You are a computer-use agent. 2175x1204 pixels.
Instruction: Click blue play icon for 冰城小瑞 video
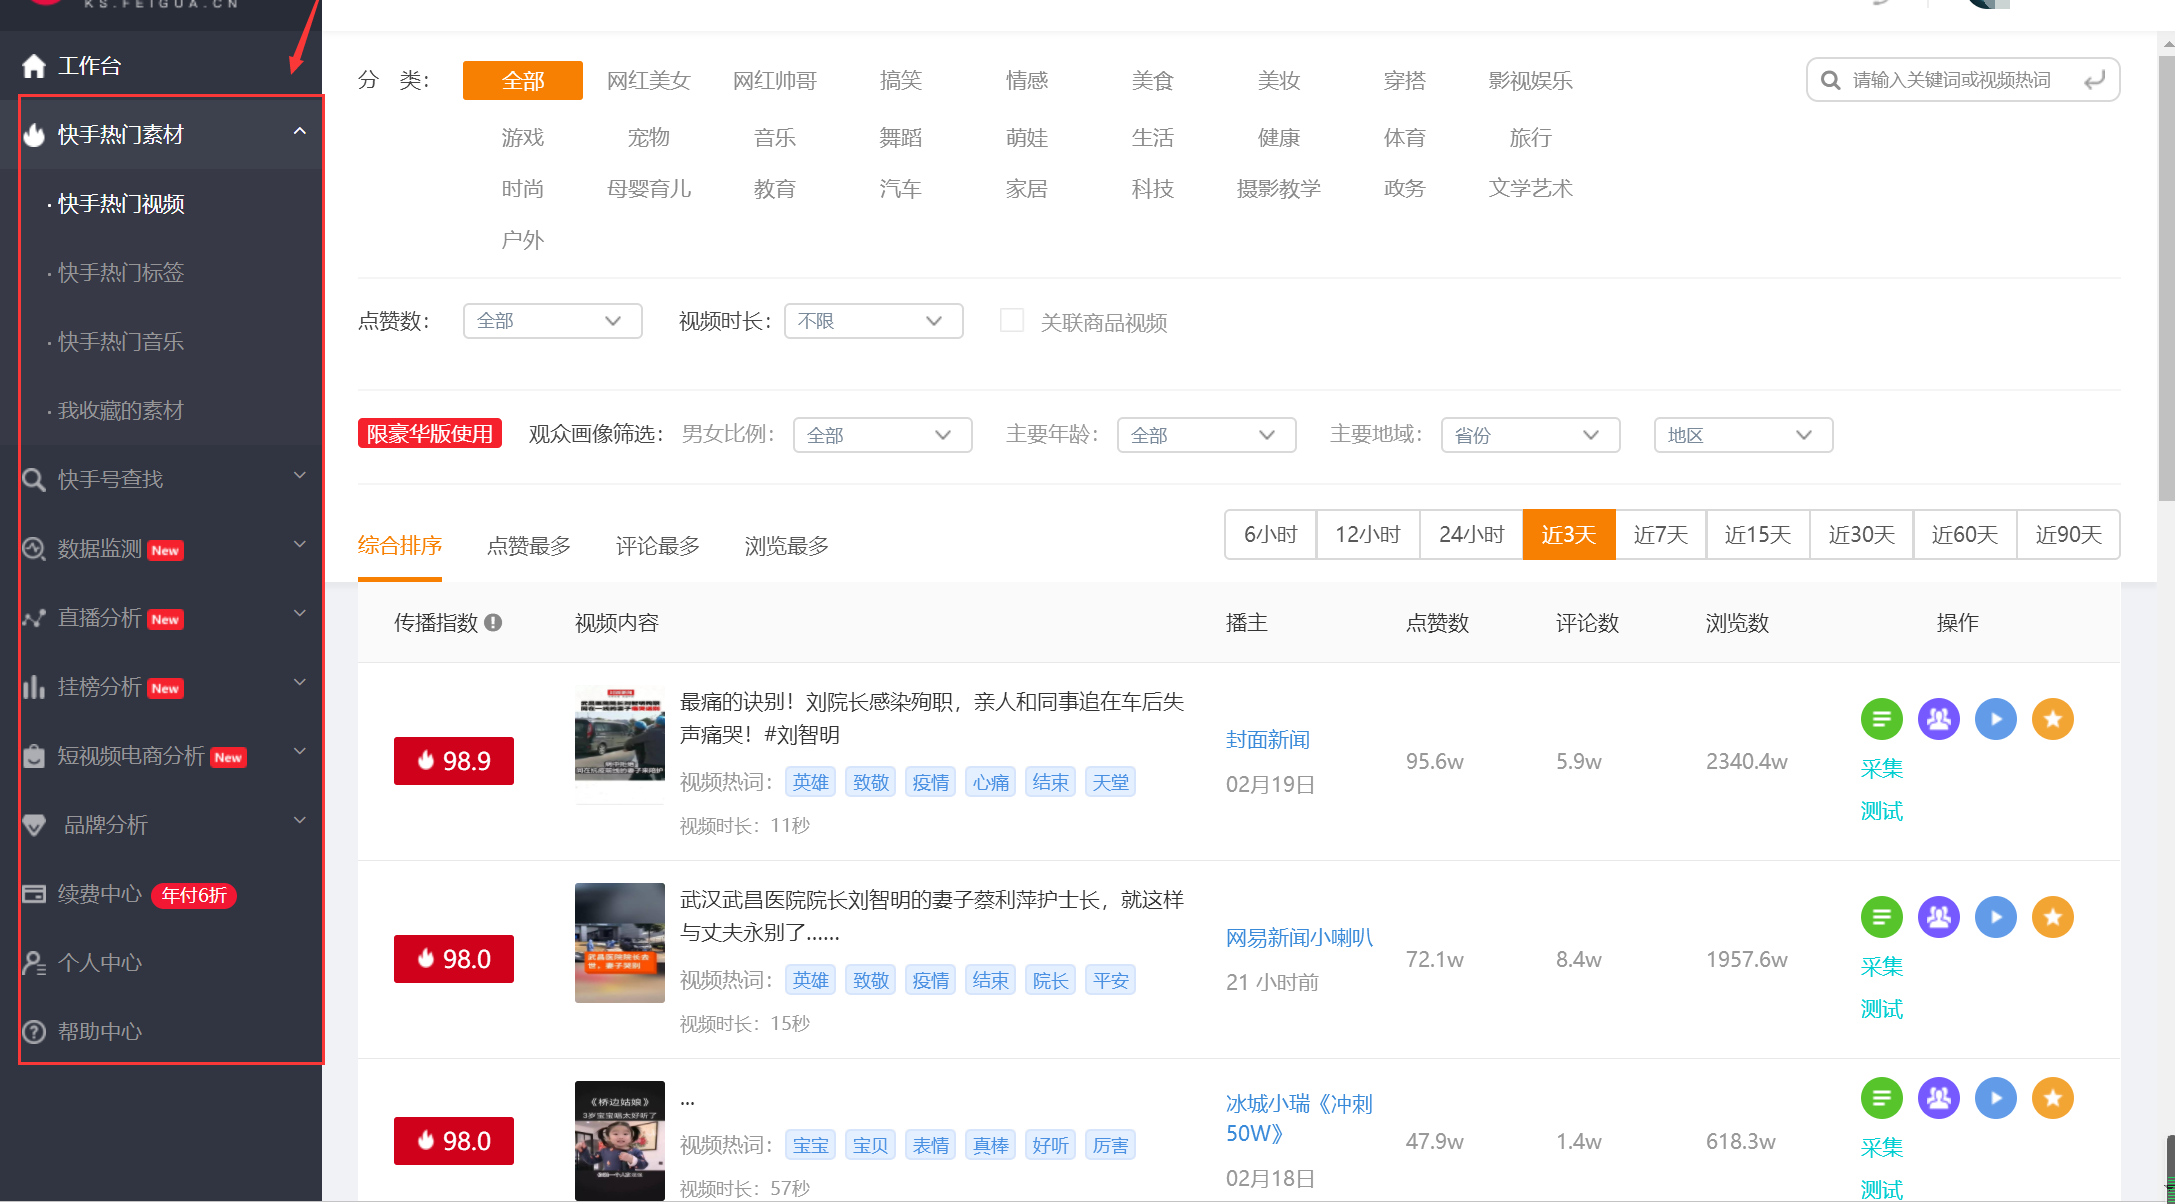pyautogui.click(x=1996, y=1098)
